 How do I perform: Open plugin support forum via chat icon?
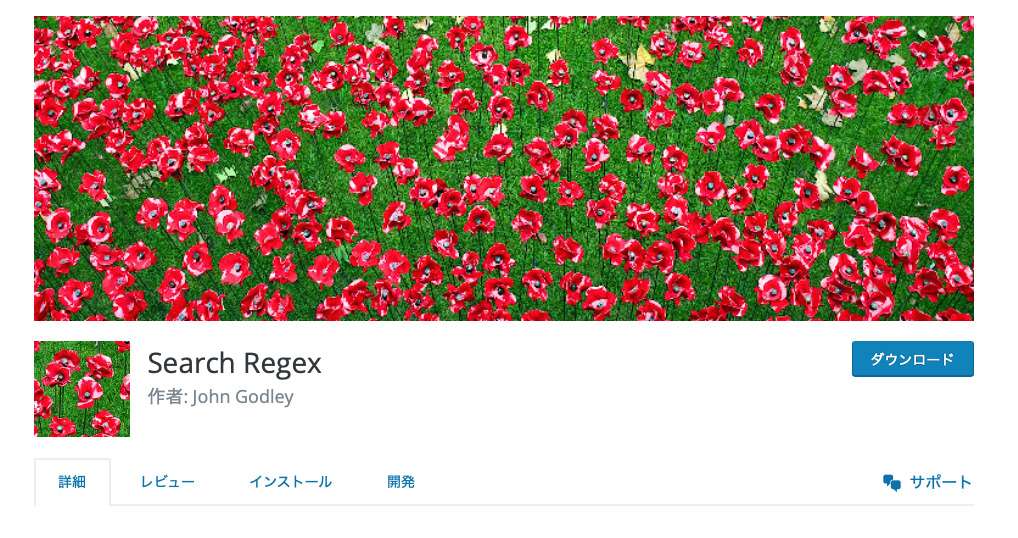point(891,482)
